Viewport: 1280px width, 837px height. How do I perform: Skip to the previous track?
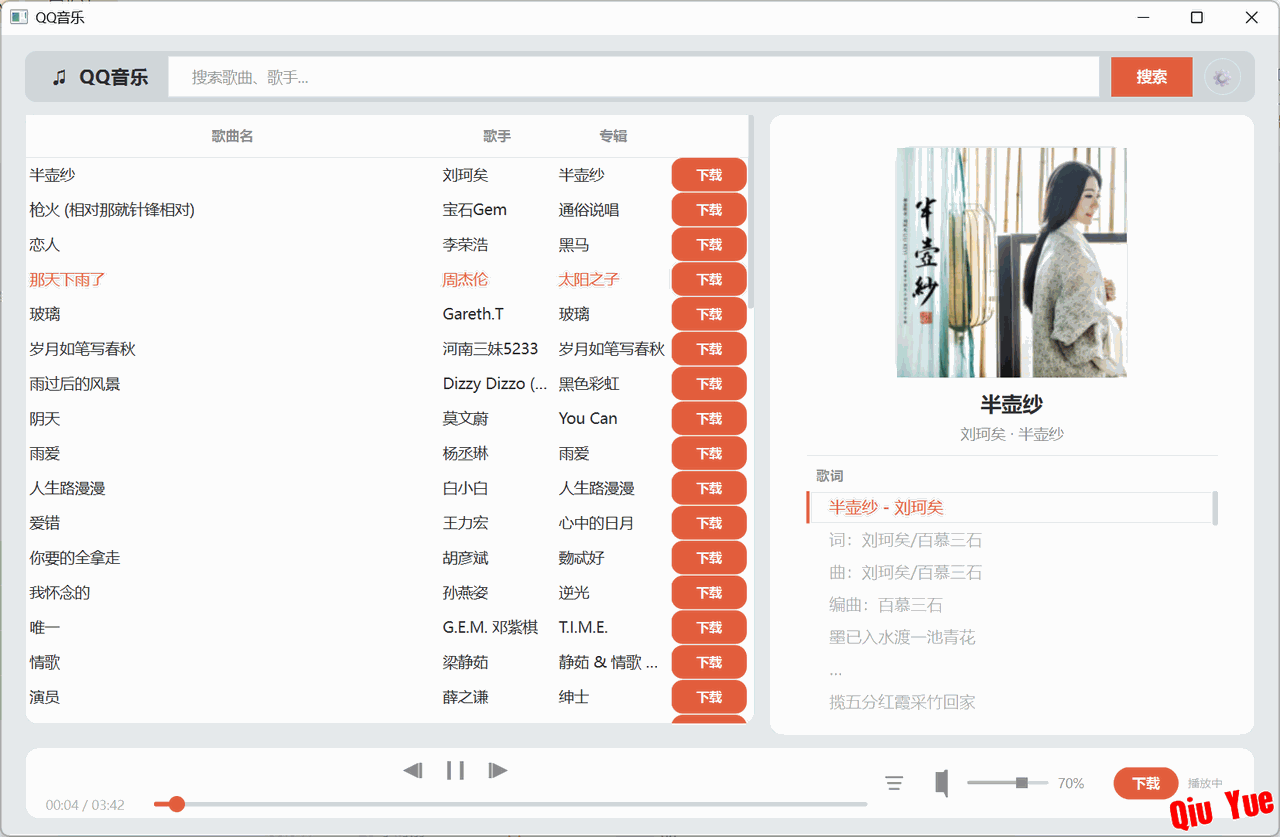(413, 770)
